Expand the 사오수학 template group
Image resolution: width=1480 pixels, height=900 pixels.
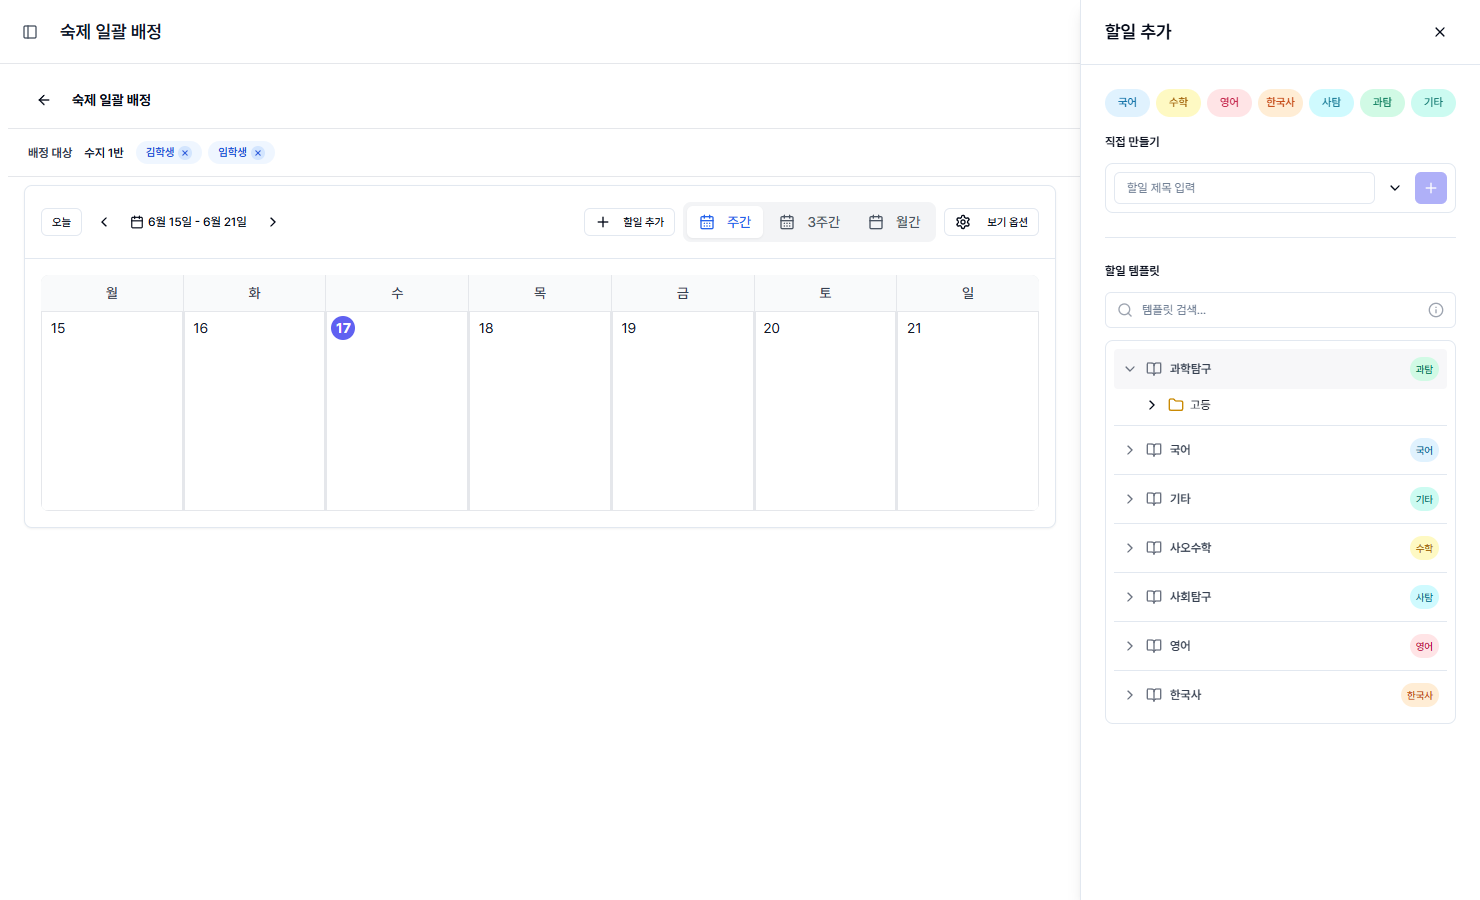(x=1130, y=548)
